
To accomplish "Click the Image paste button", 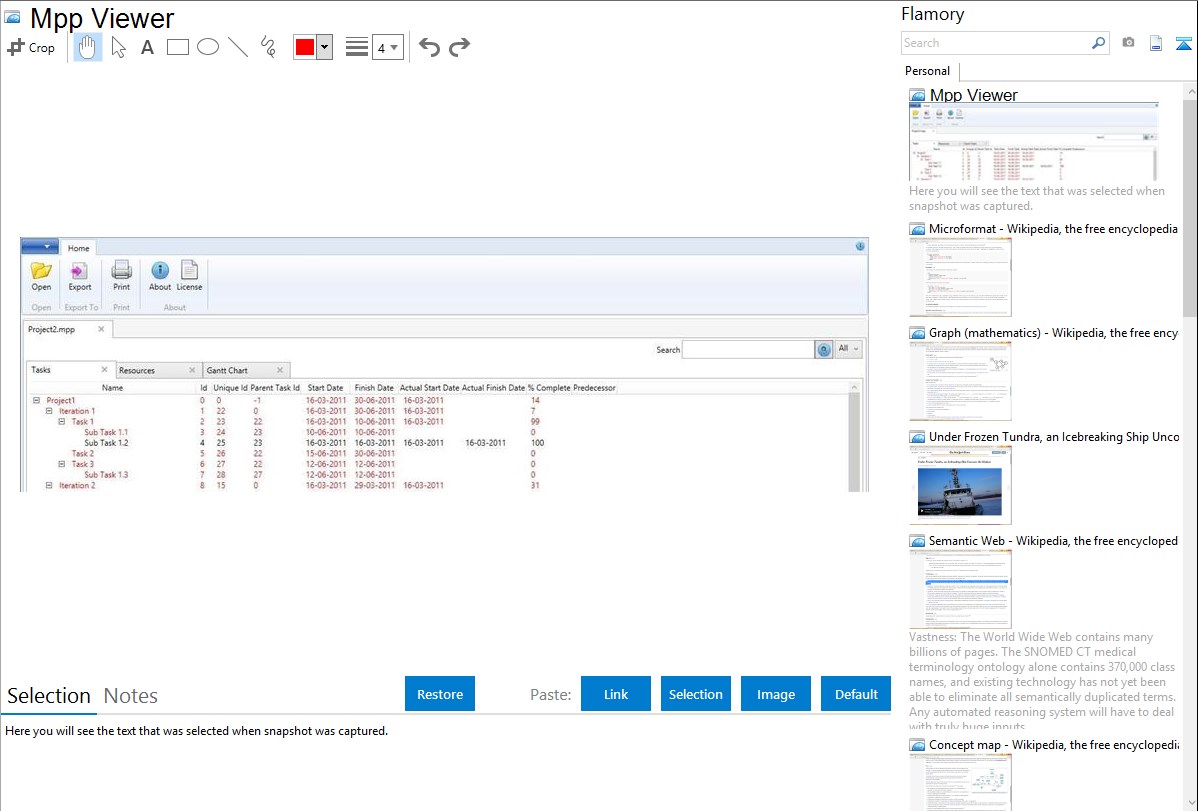I will click(x=775, y=694).
